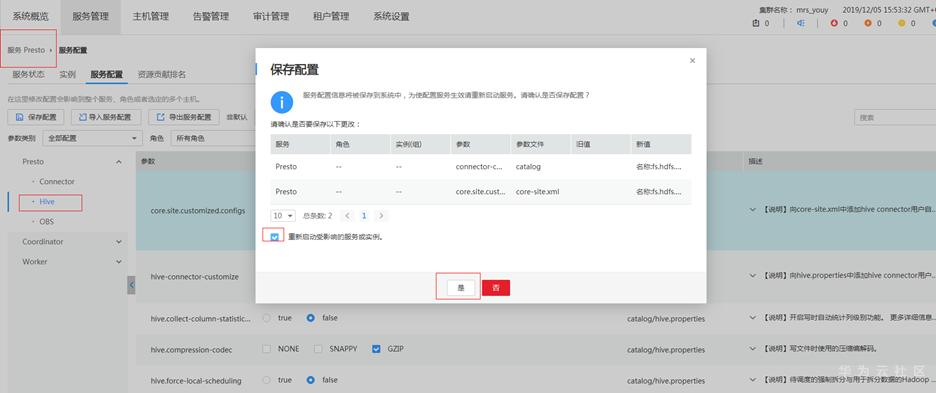The height and width of the screenshot is (393, 936).
Task: Open the 主机管理 top menu
Action: (x=150, y=17)
